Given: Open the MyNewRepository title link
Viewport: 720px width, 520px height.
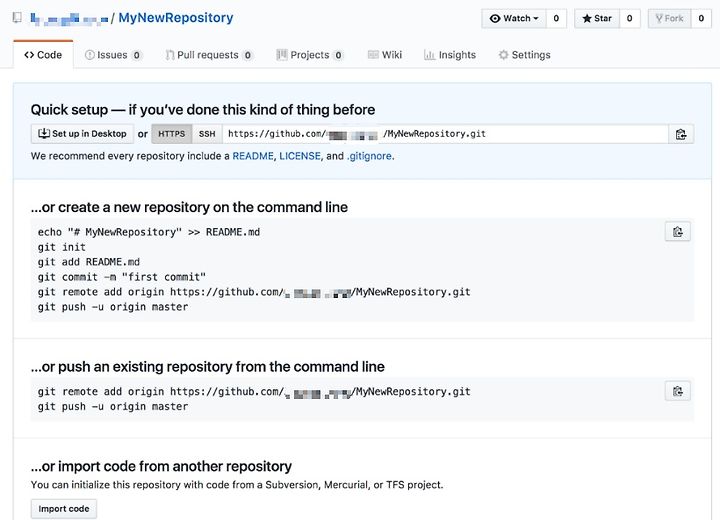Looking at the screenshot, I should tap(176, 18).
